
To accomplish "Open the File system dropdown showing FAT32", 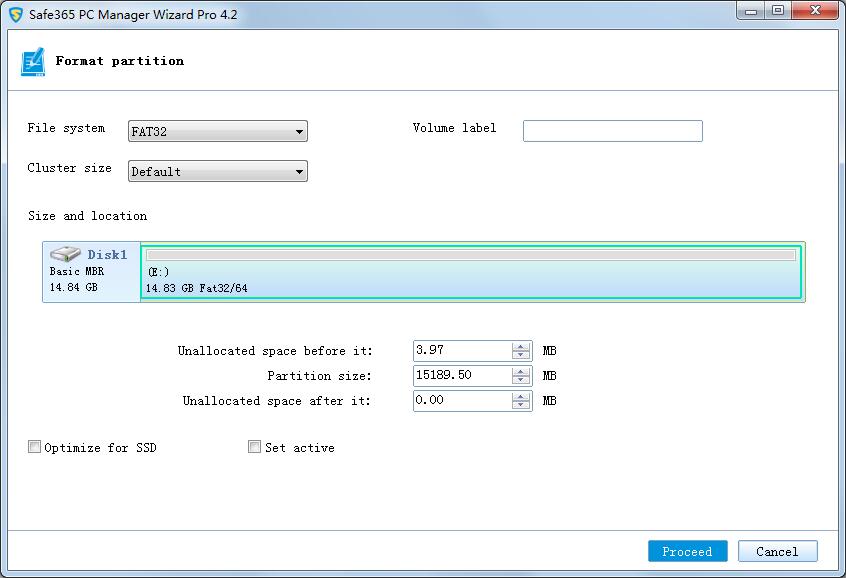I will coord(218,132).
